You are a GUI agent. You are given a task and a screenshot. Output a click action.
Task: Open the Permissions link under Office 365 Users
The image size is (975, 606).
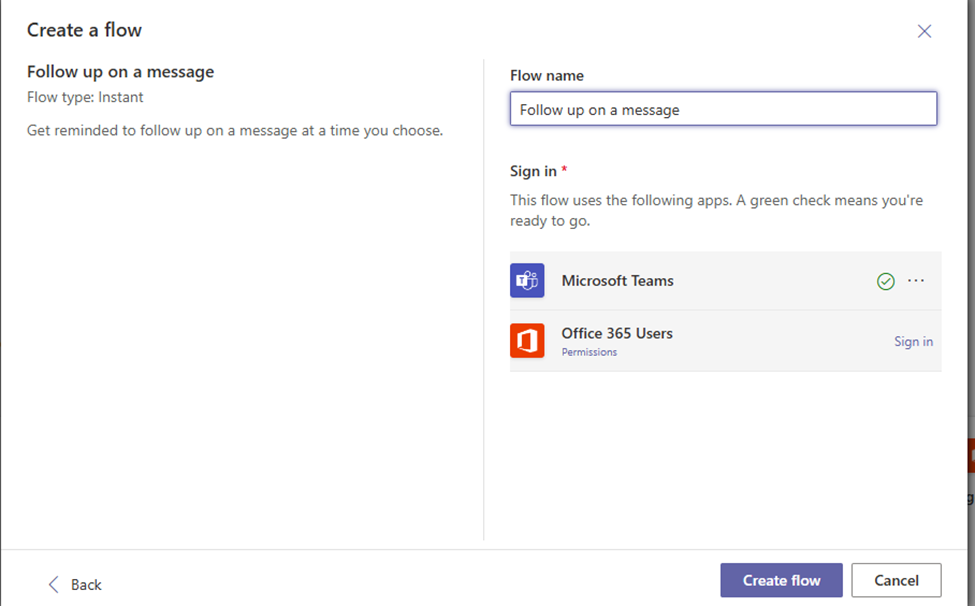click(589, 352)
